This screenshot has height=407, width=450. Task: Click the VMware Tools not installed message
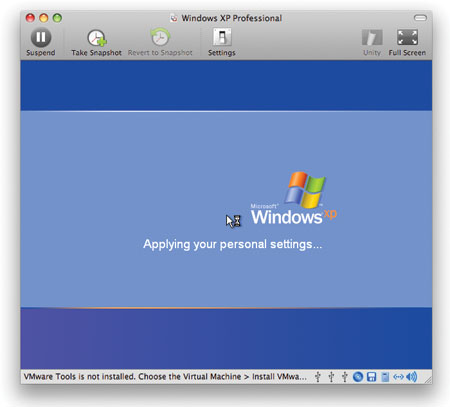point(165,377)
